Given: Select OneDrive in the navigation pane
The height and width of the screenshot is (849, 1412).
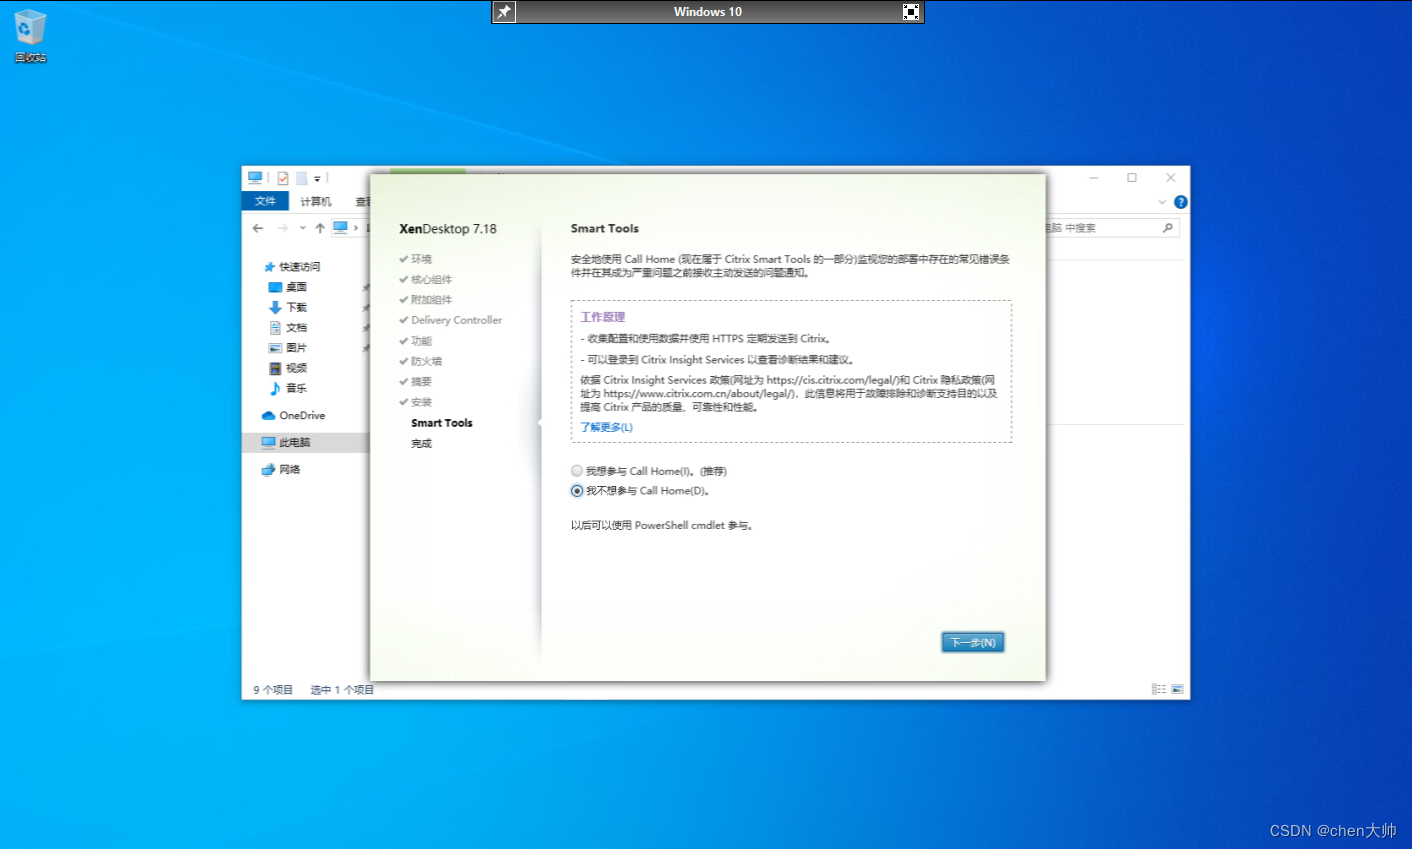Looking at the screenshot, I should 302,415.
